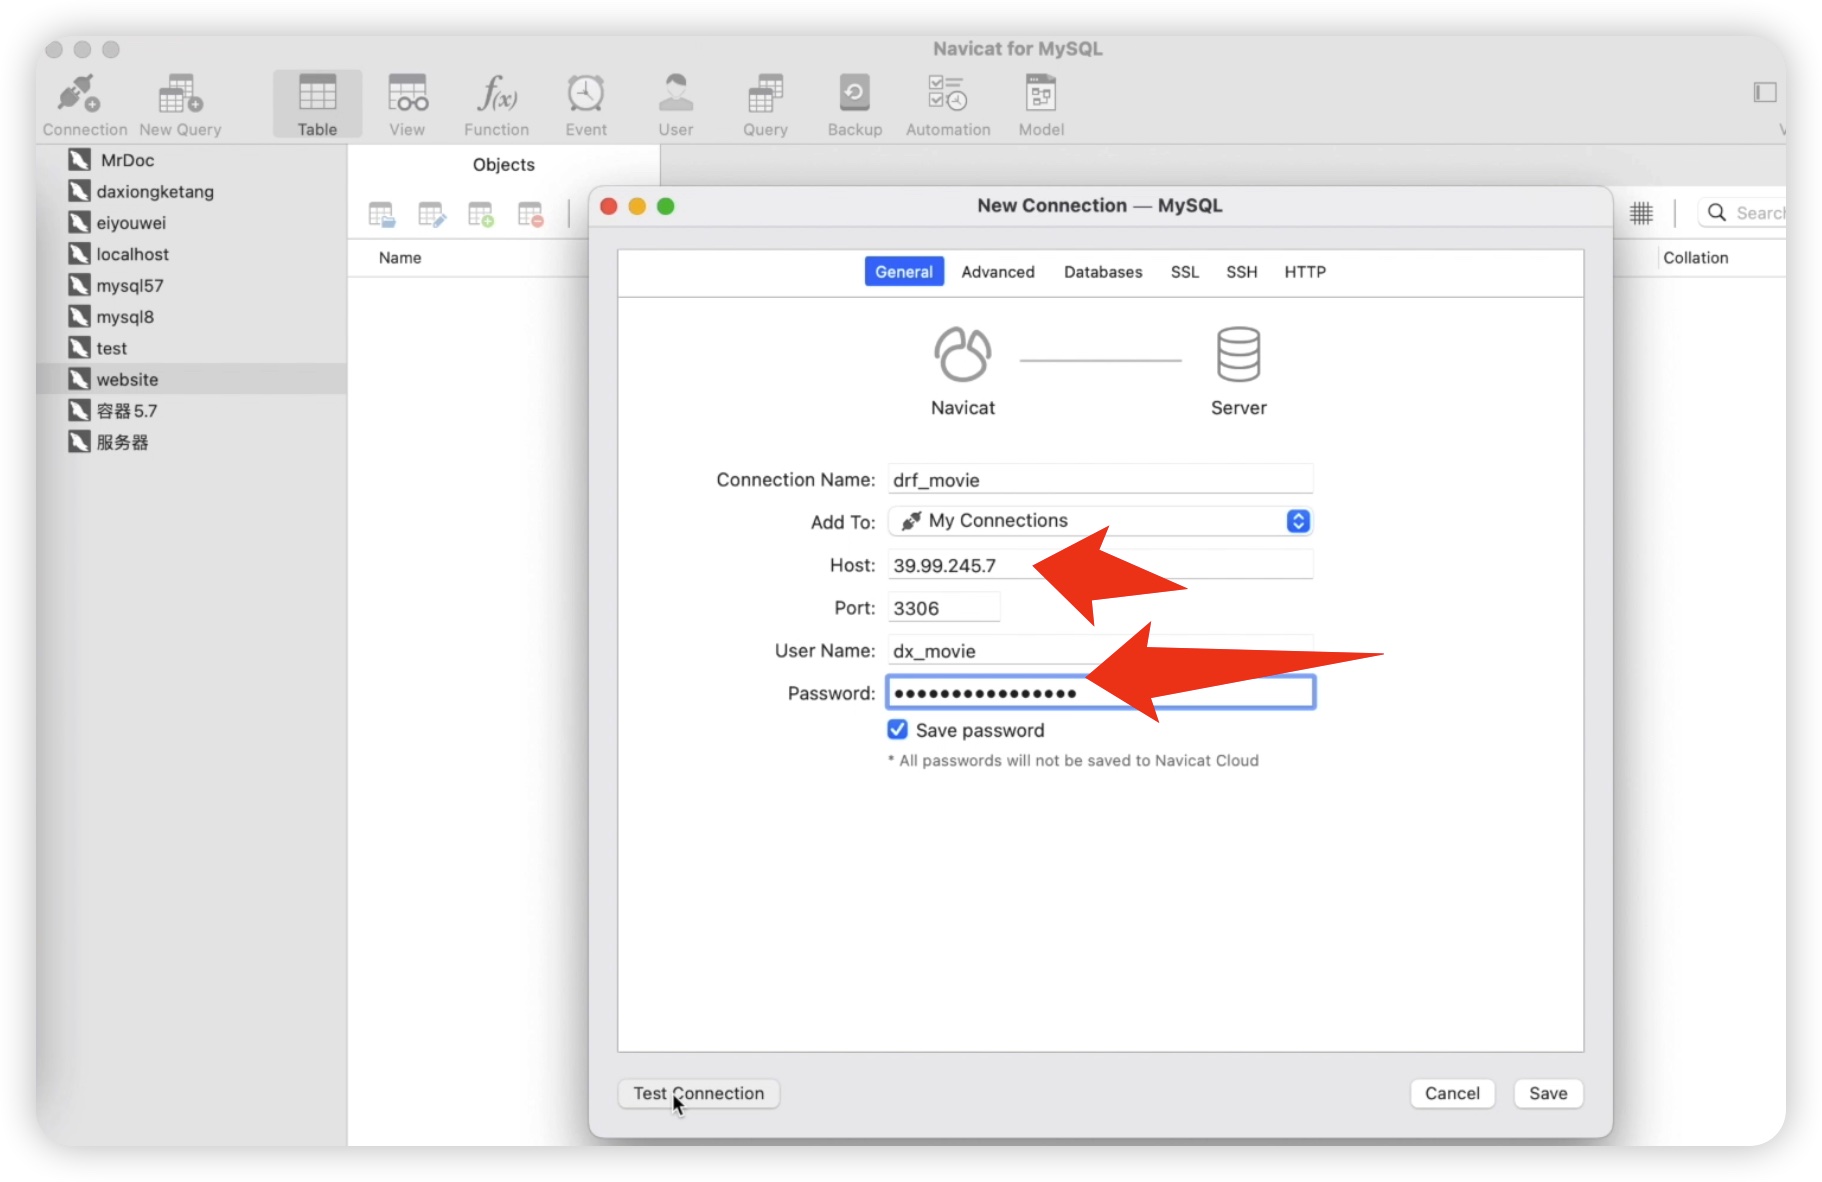Click the MrDoc connection icon
Viewport: 1822px width, 1182px height.
(80, 160)
